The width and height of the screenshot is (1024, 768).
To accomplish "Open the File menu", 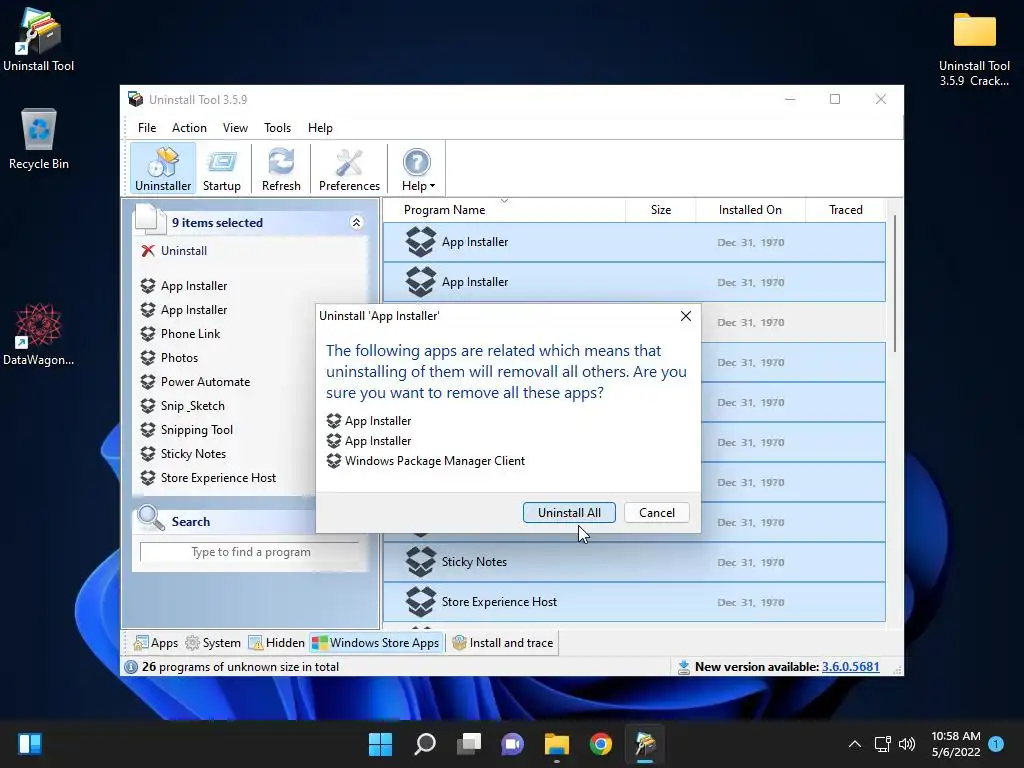I will click(x=147, y=128).
